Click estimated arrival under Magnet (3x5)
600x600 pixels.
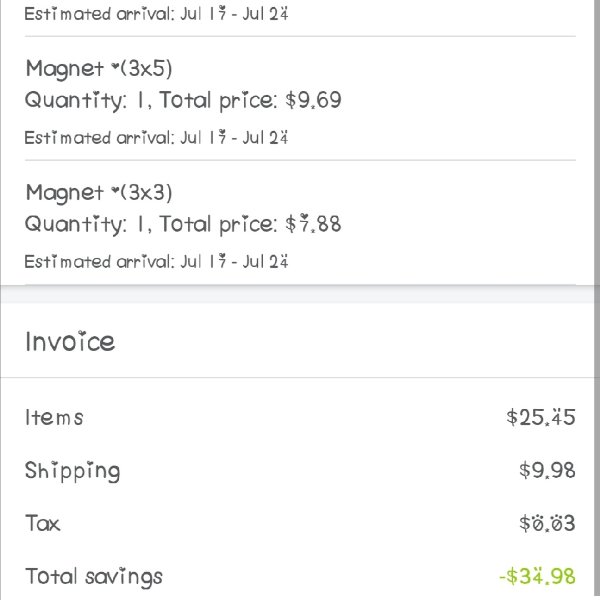[x=156, y=138]
